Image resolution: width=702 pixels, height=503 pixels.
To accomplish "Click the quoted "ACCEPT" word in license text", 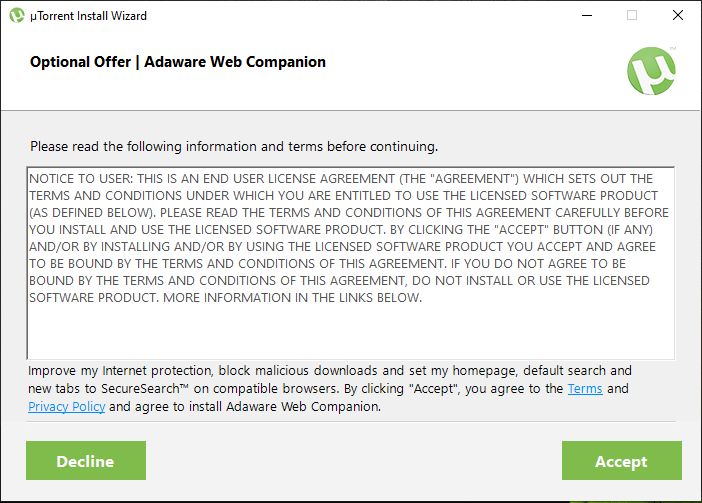I will pyautogui.click(x=522, y=230).
